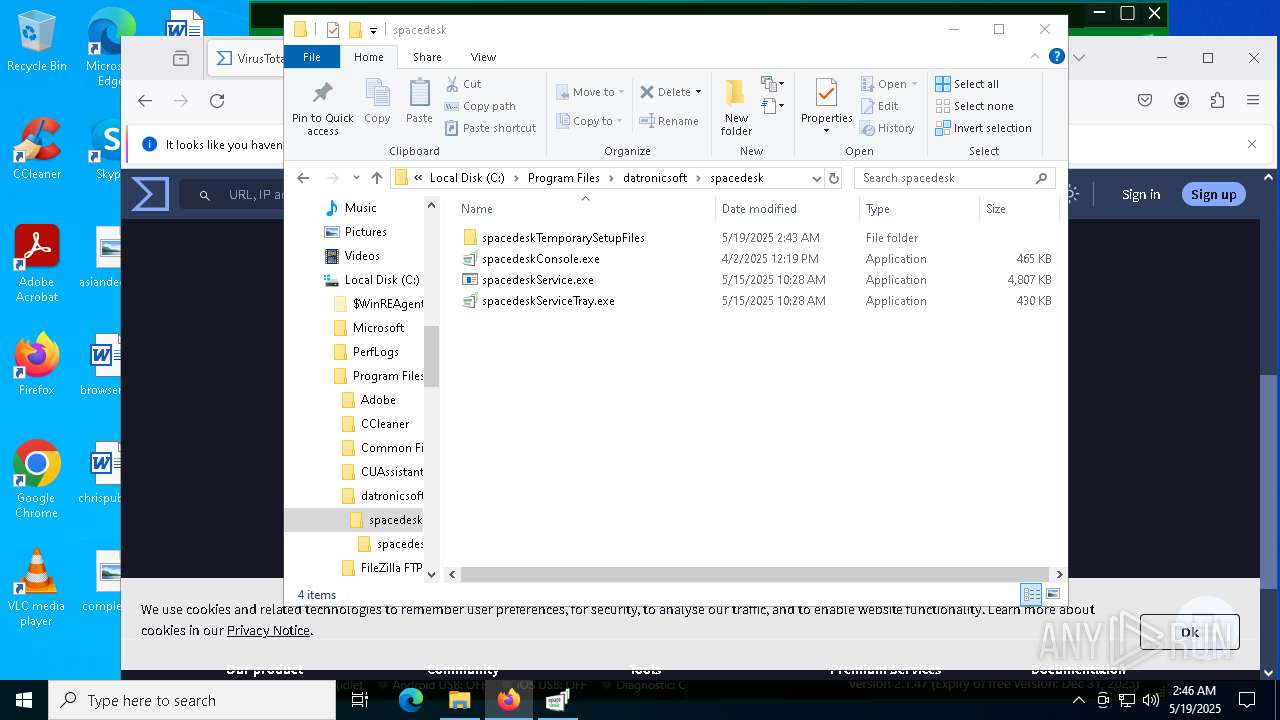Go back in File Explorer
The image size is (1280, 720).
[303, 178]
